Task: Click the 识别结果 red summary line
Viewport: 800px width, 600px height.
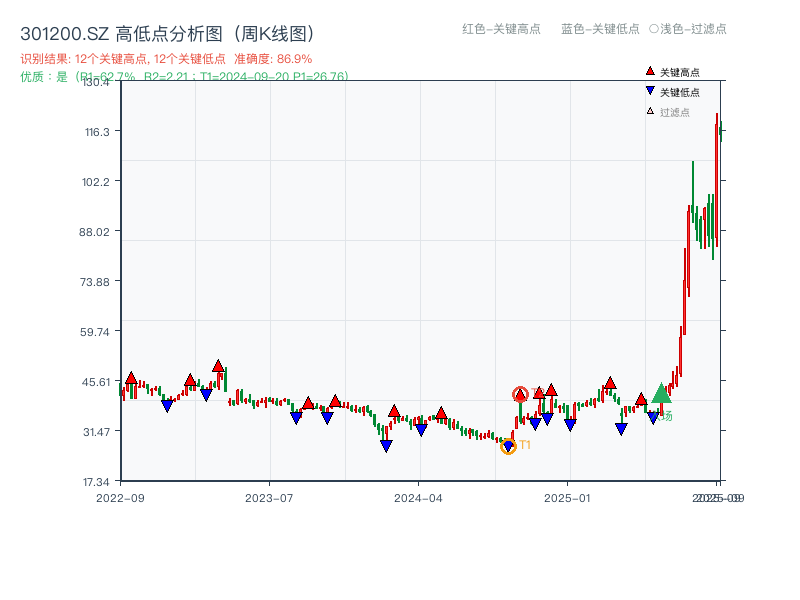Action: pyautogui.click(x=166, y=59)
